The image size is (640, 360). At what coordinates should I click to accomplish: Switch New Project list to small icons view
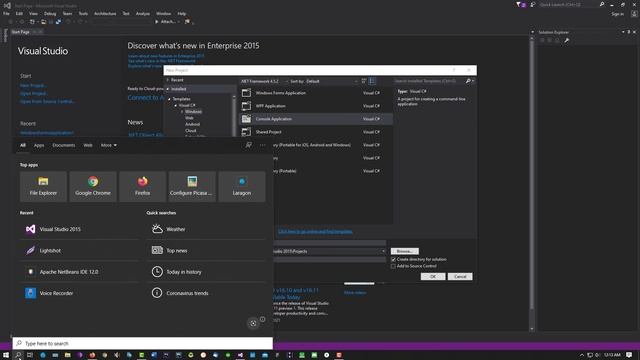[x=364, y=81]
